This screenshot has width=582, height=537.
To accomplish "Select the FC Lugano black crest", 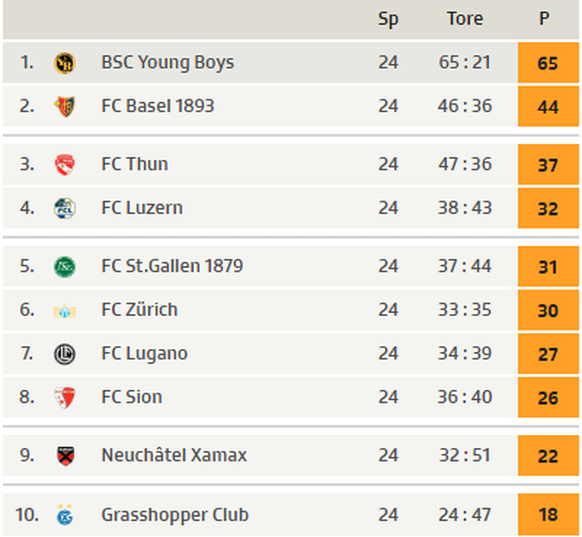I will point(65,354).
